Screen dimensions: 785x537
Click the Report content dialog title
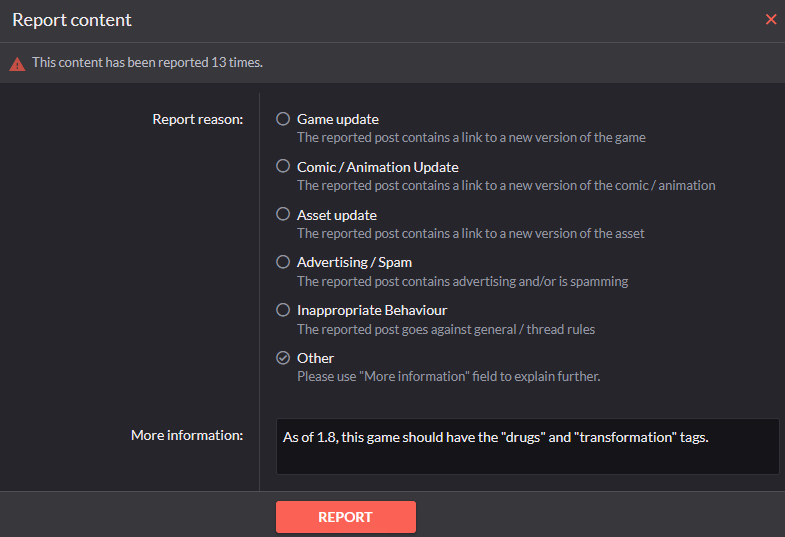[x=72, y=20]
